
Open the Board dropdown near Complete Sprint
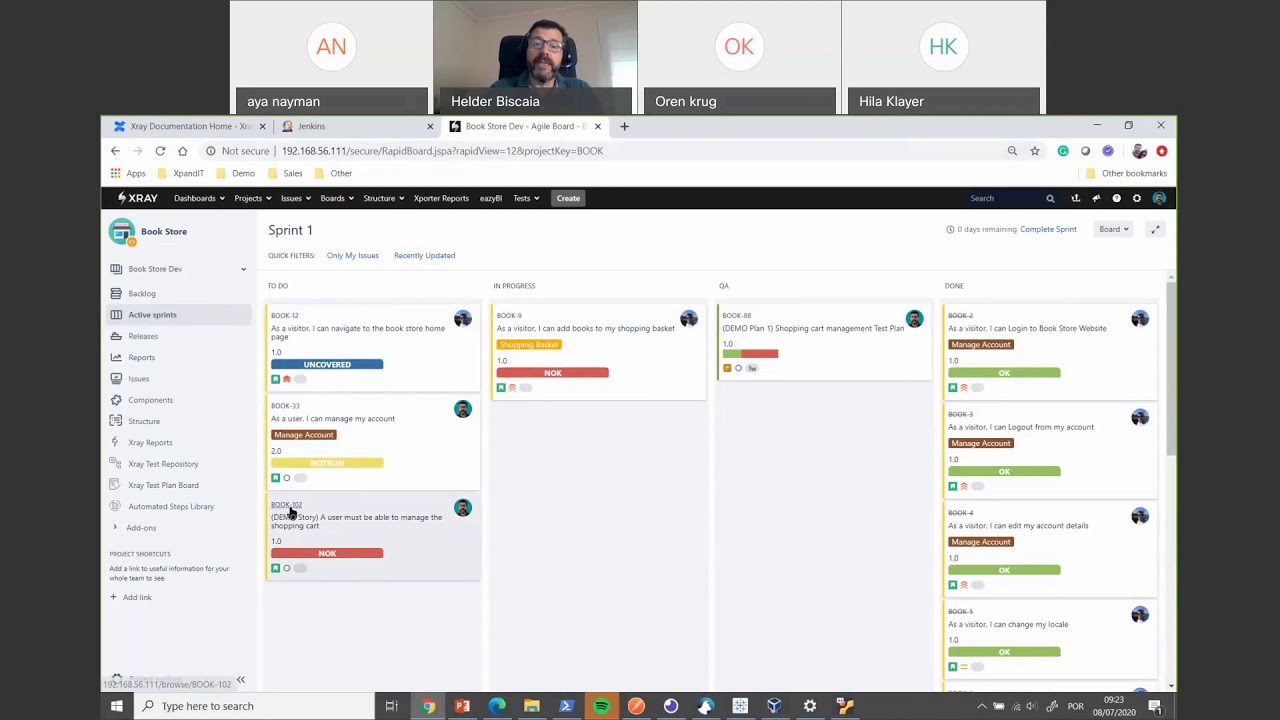pos(1114,229)
